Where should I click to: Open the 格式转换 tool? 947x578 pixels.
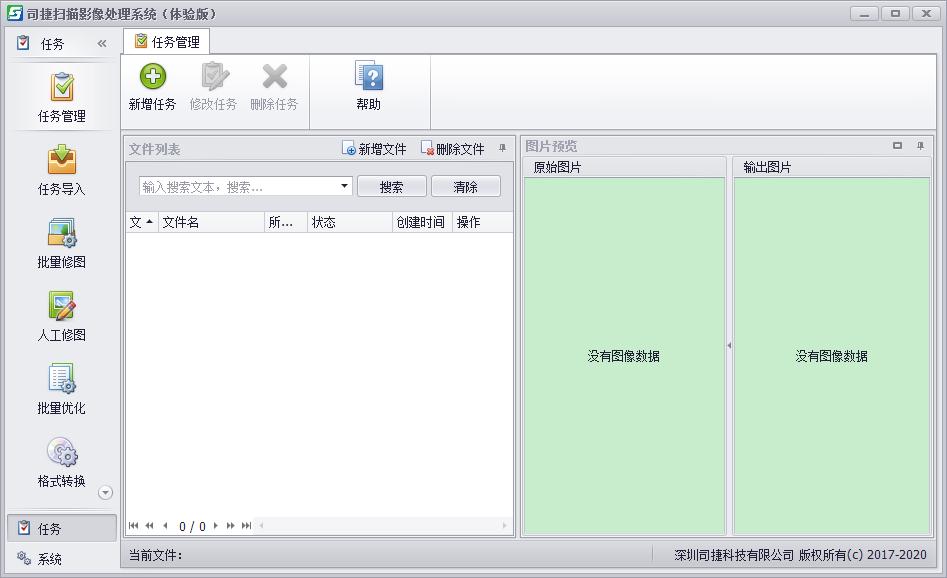[x=62, y=462]
